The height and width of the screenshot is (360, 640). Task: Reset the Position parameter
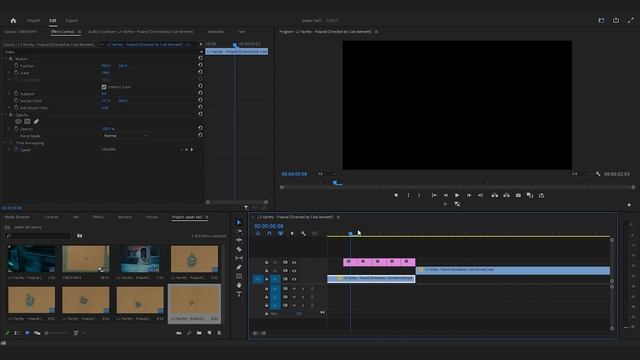point(200,65)
